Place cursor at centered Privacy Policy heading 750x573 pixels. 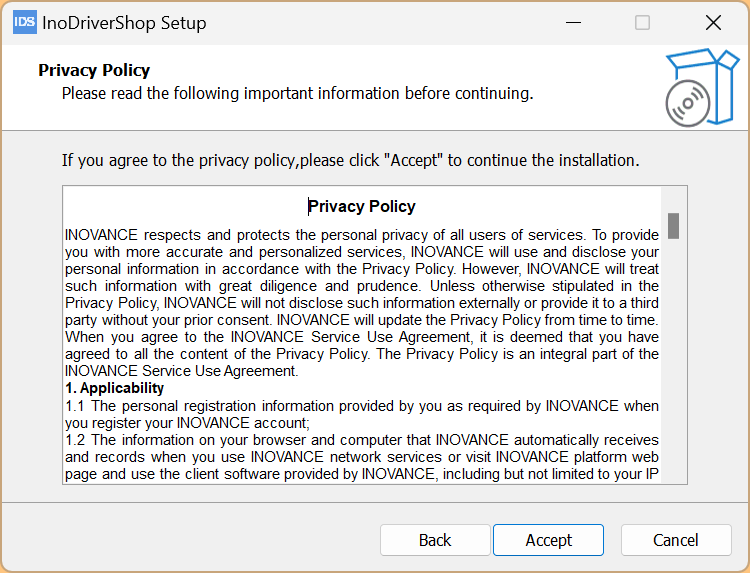pyautogui.click(x=362, y=206)
